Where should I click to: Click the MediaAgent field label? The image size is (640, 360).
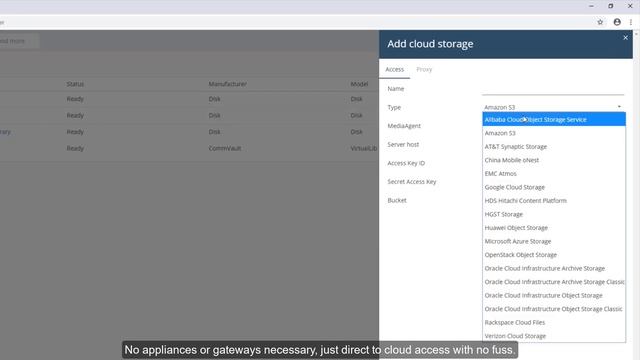coord(404,126)
